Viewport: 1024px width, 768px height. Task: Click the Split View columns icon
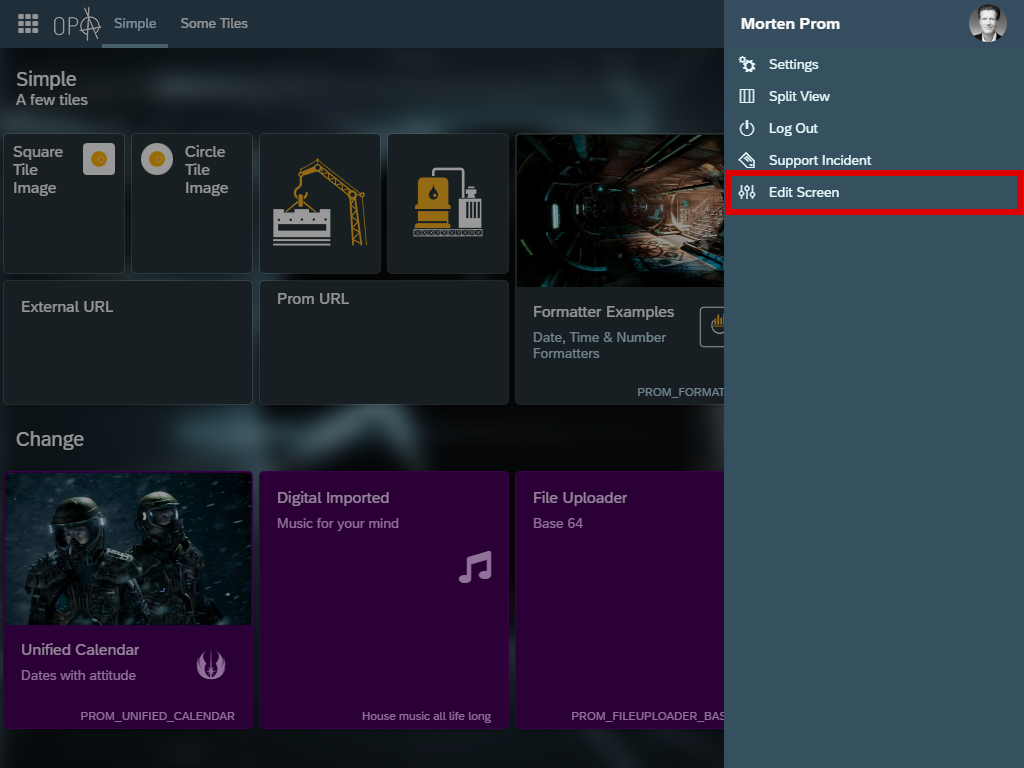pos(747,96)
